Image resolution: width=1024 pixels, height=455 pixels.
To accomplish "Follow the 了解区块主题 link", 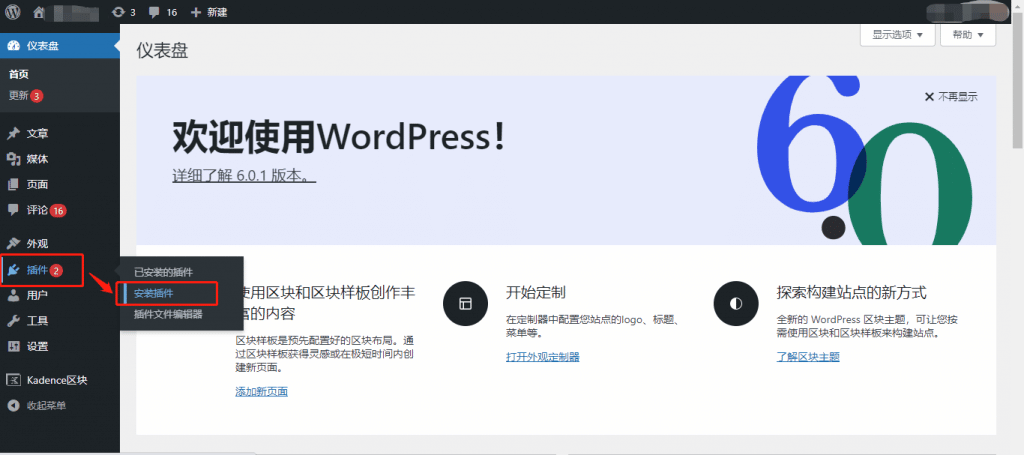I will coord(808,356).
